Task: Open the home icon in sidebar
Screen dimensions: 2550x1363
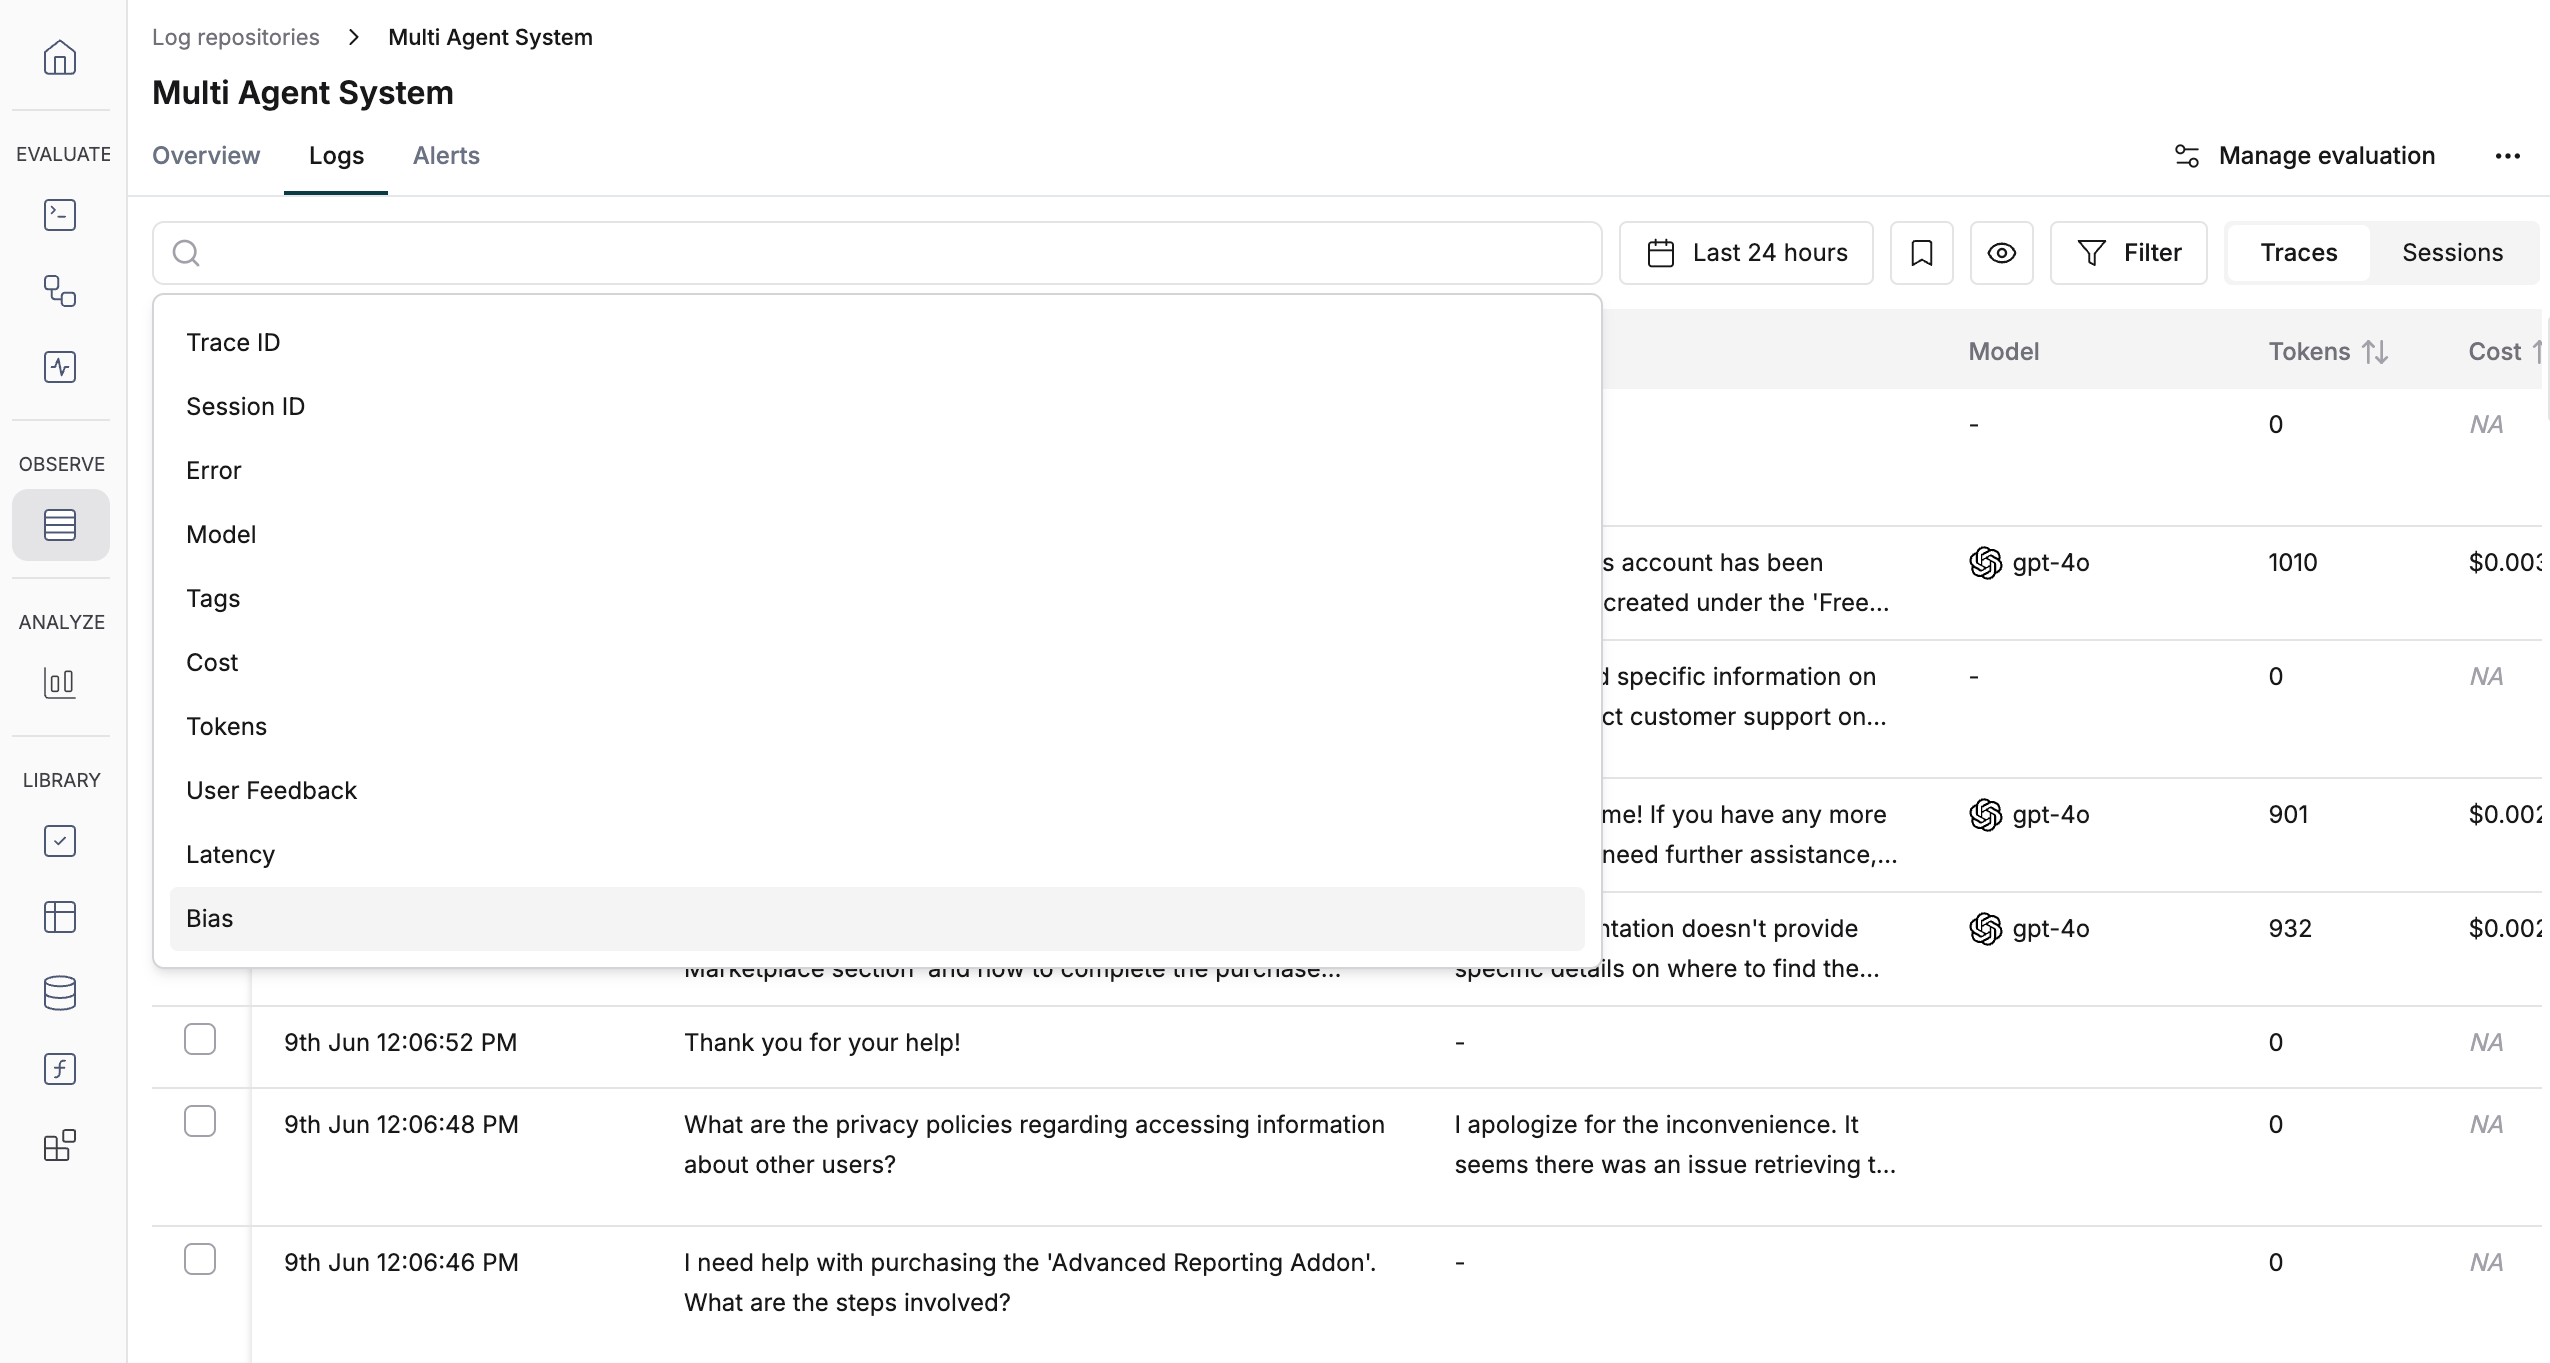Action: pyautogui.click(x=60, y=57)
